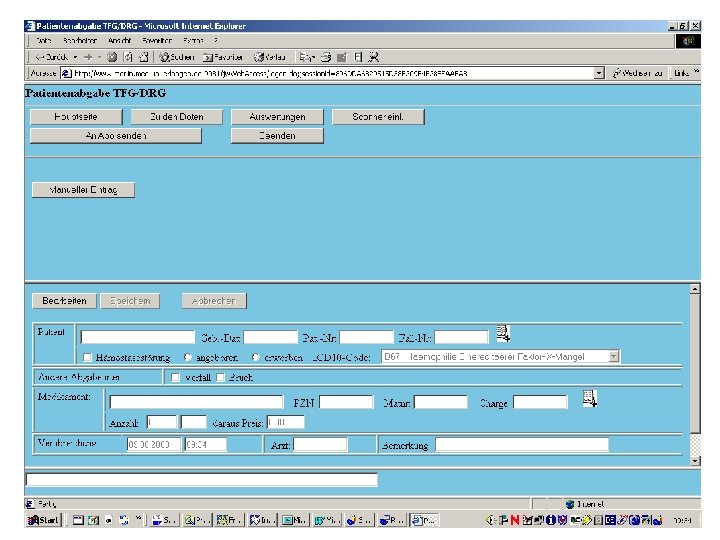Click the Stop loading icon in toolbar
The height and width of the screenshot is (540, 720).
[x=112, y=57]
